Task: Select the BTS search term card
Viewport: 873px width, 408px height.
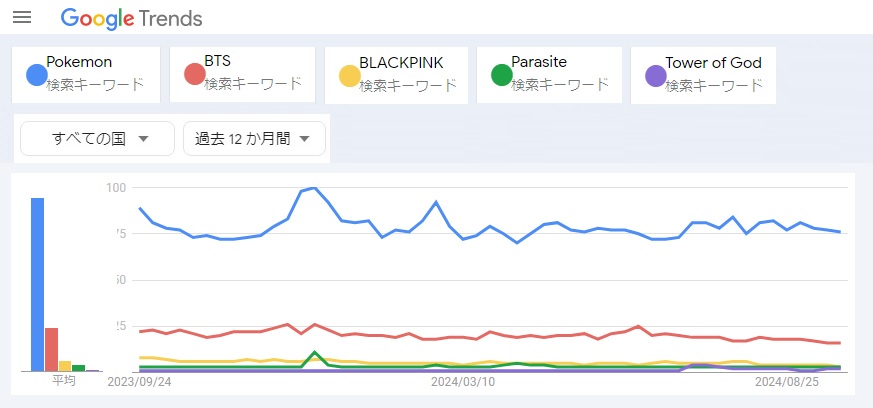Action: (x=250, y=74)
